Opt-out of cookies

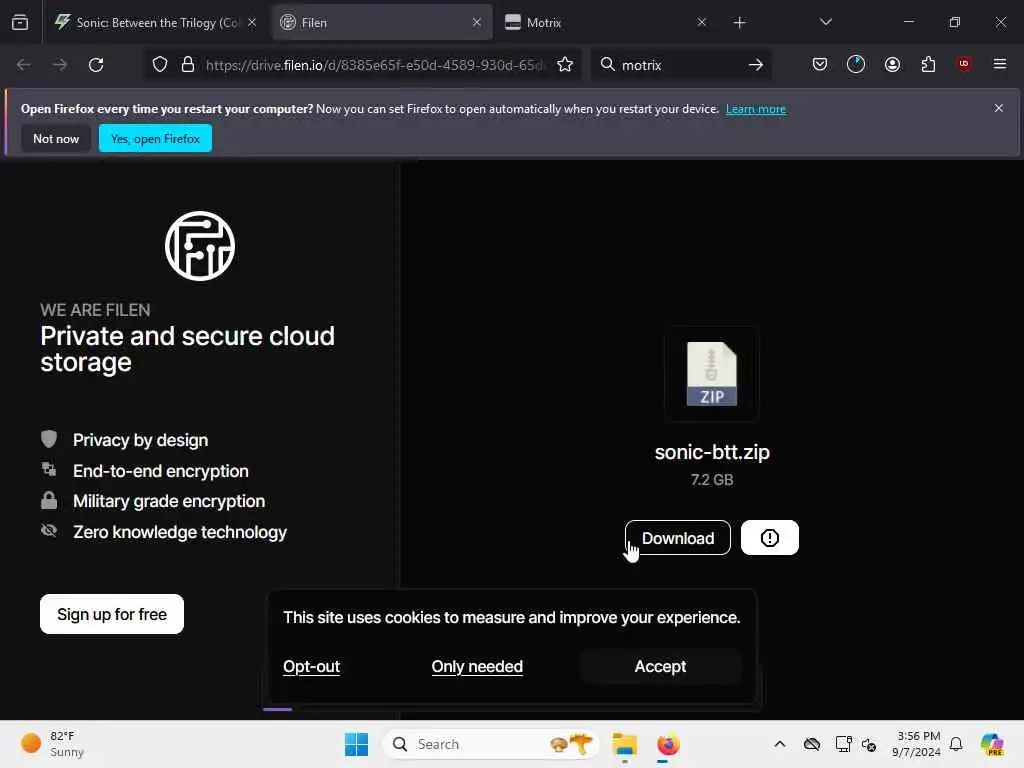click(x=312, y=666)
